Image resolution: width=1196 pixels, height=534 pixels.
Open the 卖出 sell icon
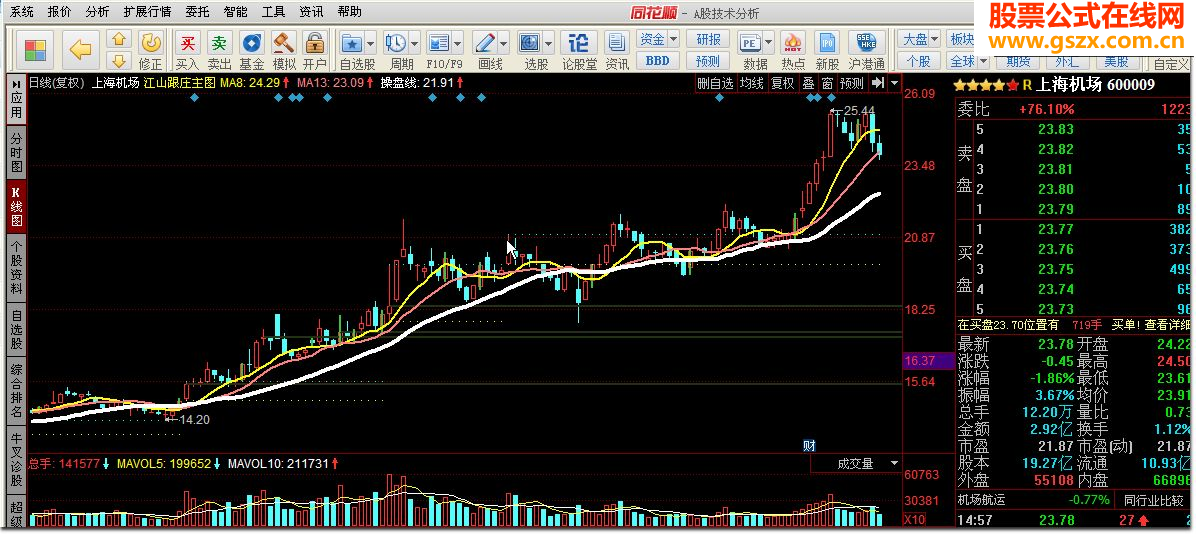click(x=220, y=43)
